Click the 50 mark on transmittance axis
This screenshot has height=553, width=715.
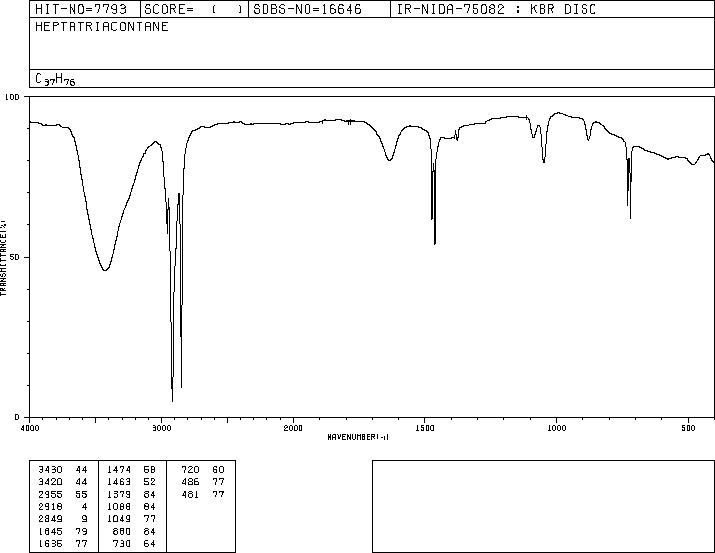(x=15, y=257)
